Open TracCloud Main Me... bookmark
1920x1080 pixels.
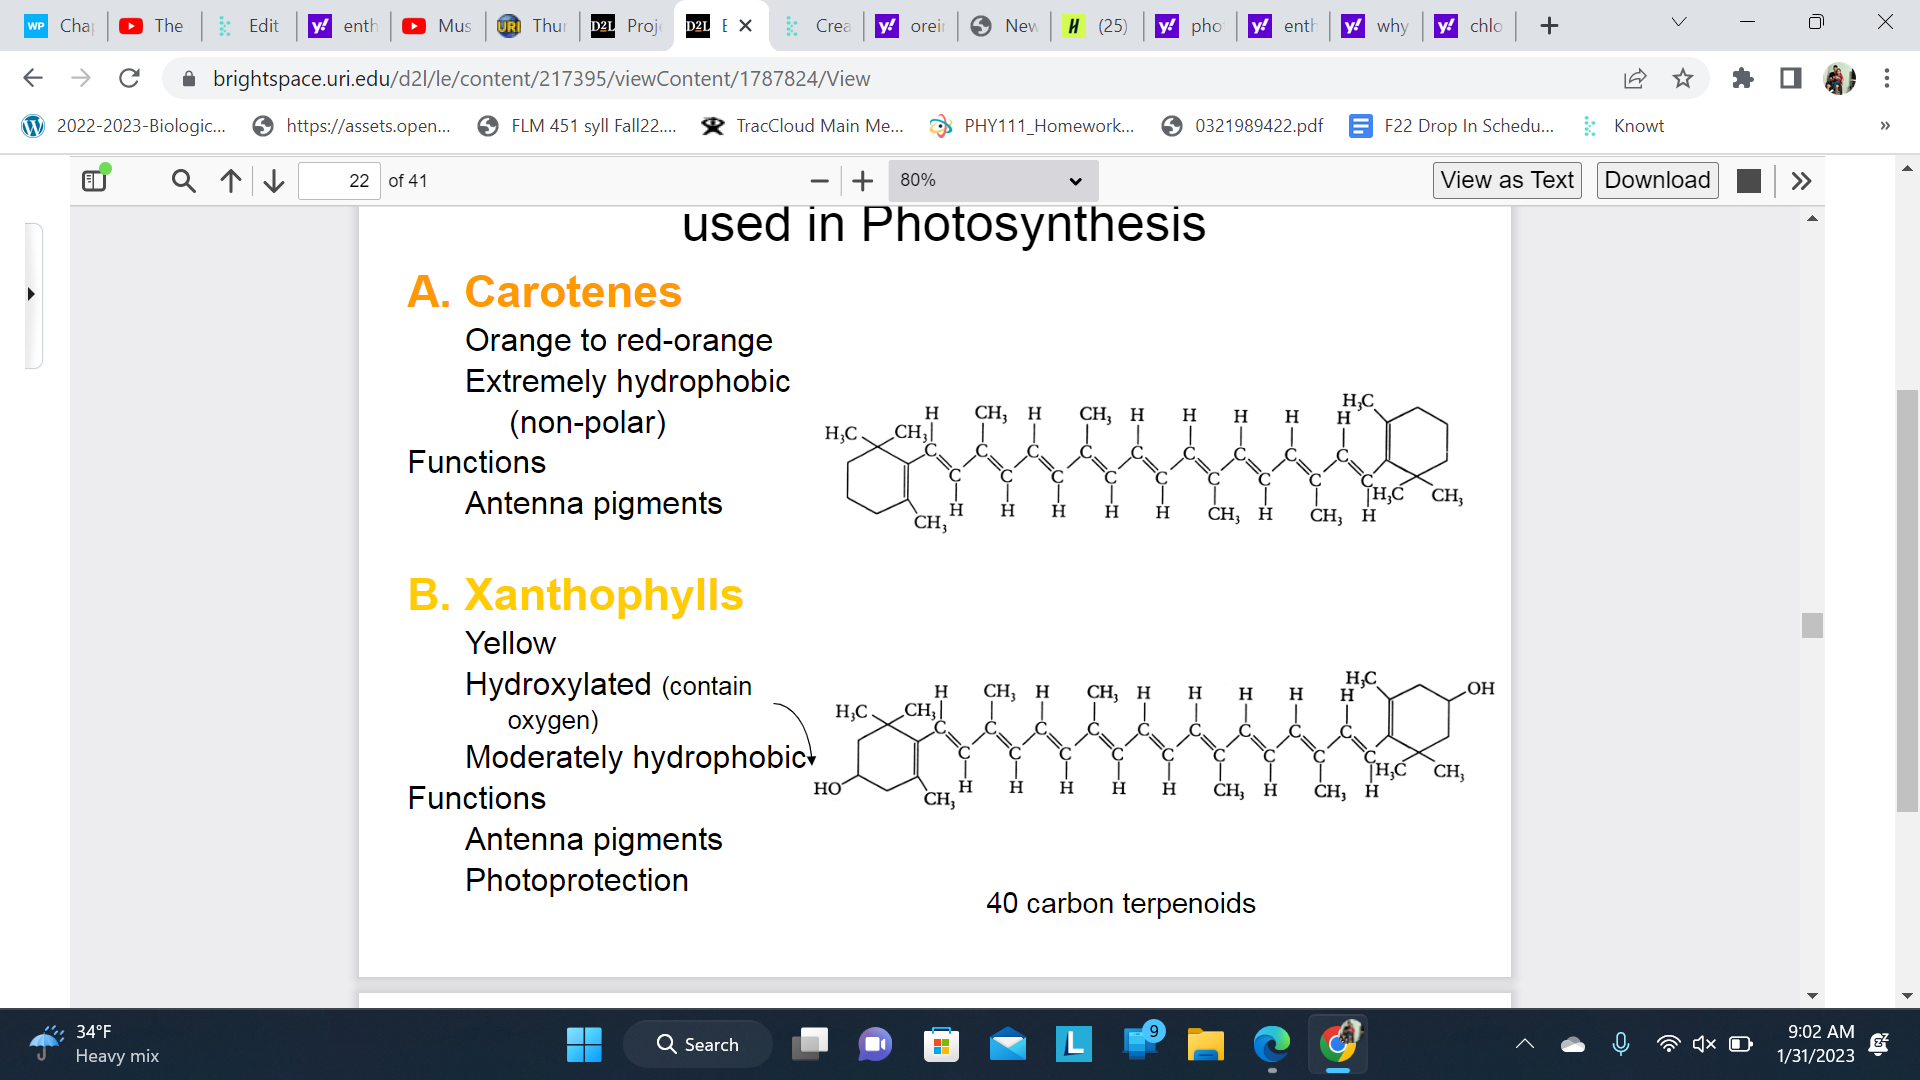[x=803, y=126]
